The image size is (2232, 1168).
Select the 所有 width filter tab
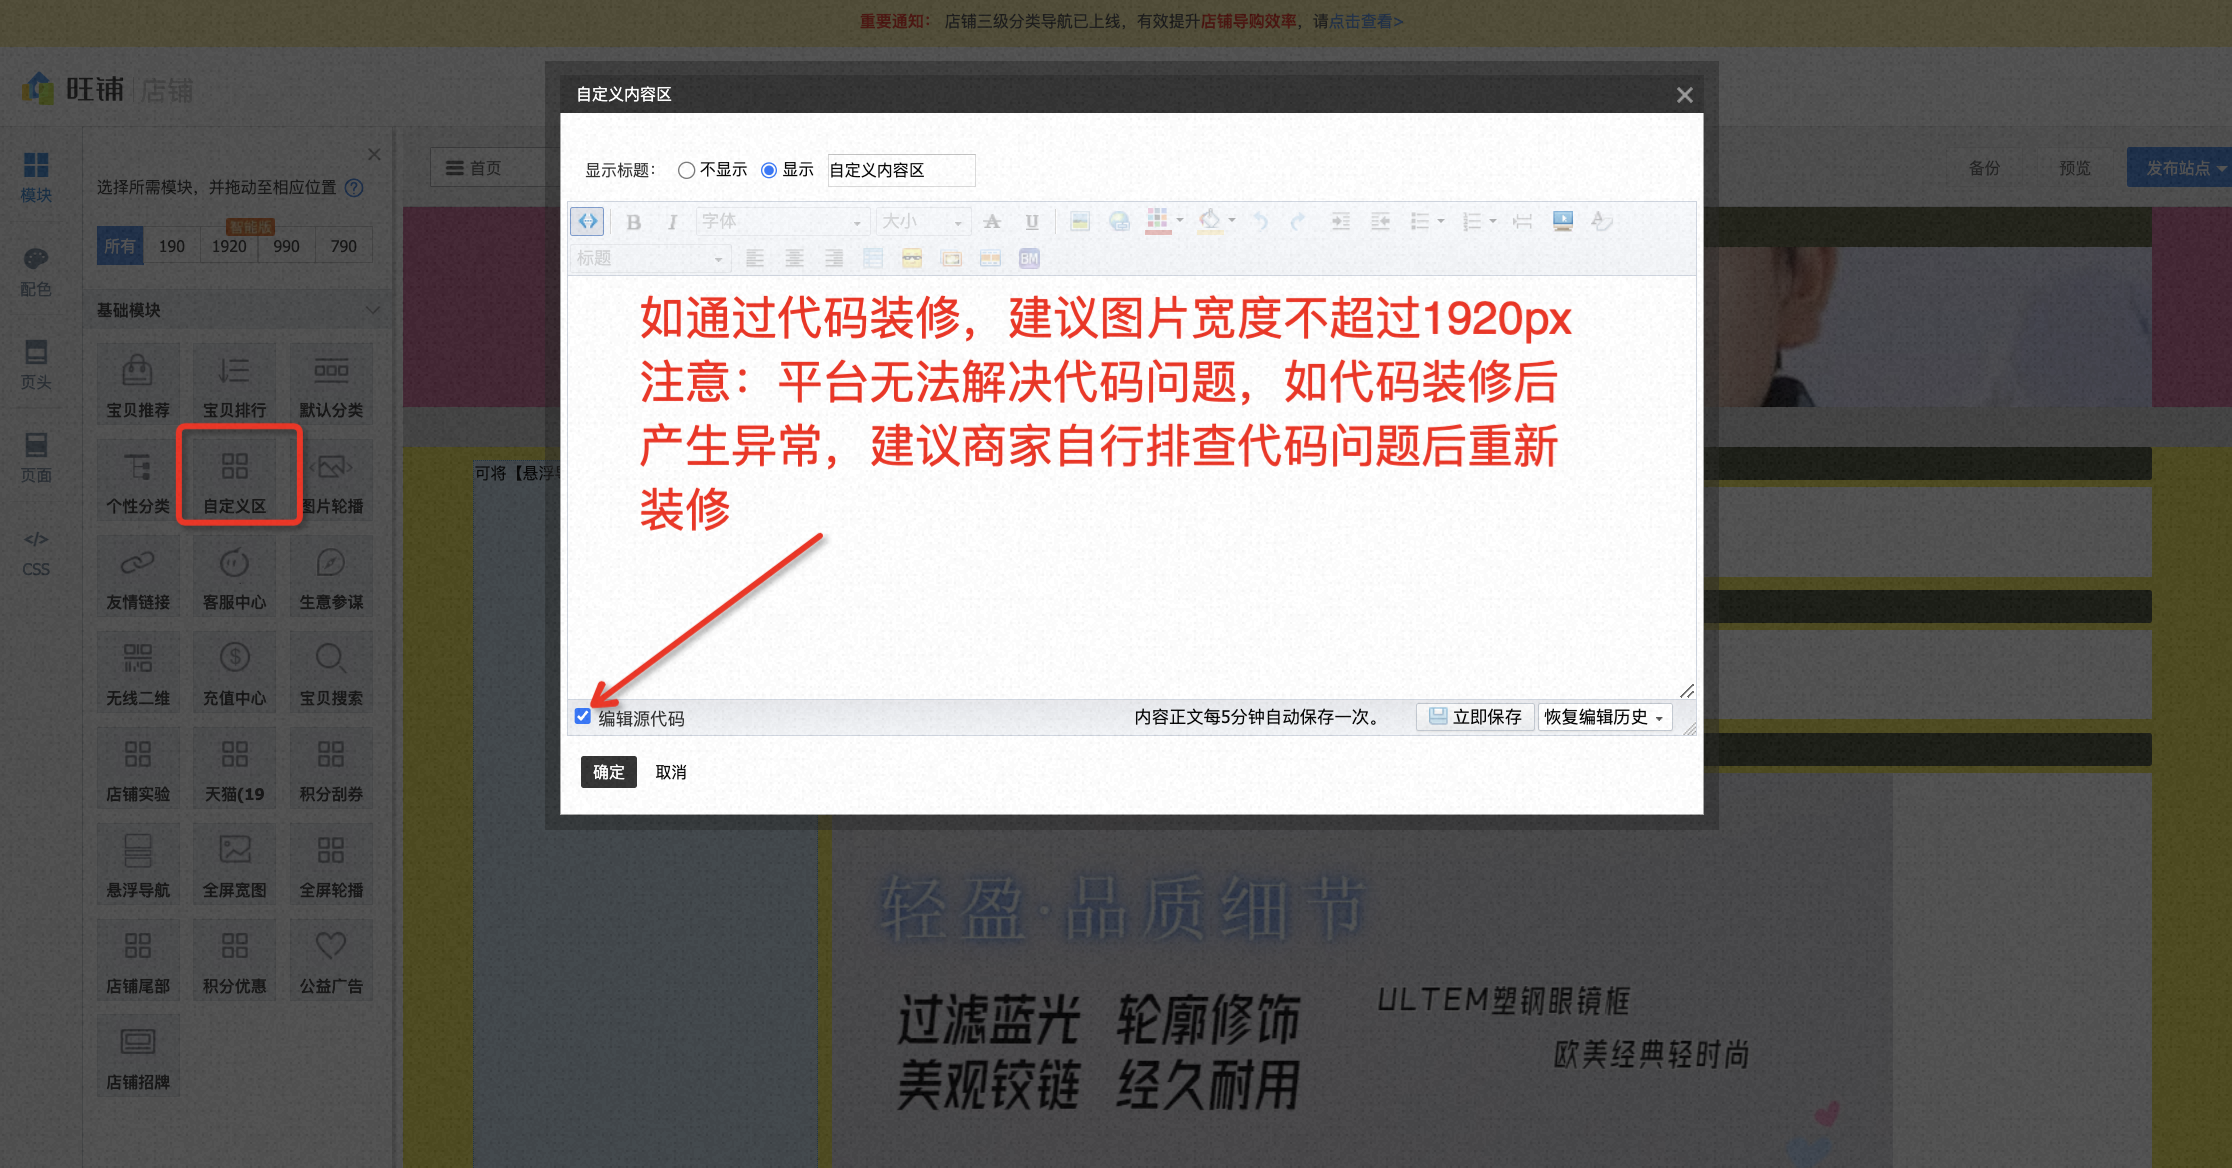120,246
